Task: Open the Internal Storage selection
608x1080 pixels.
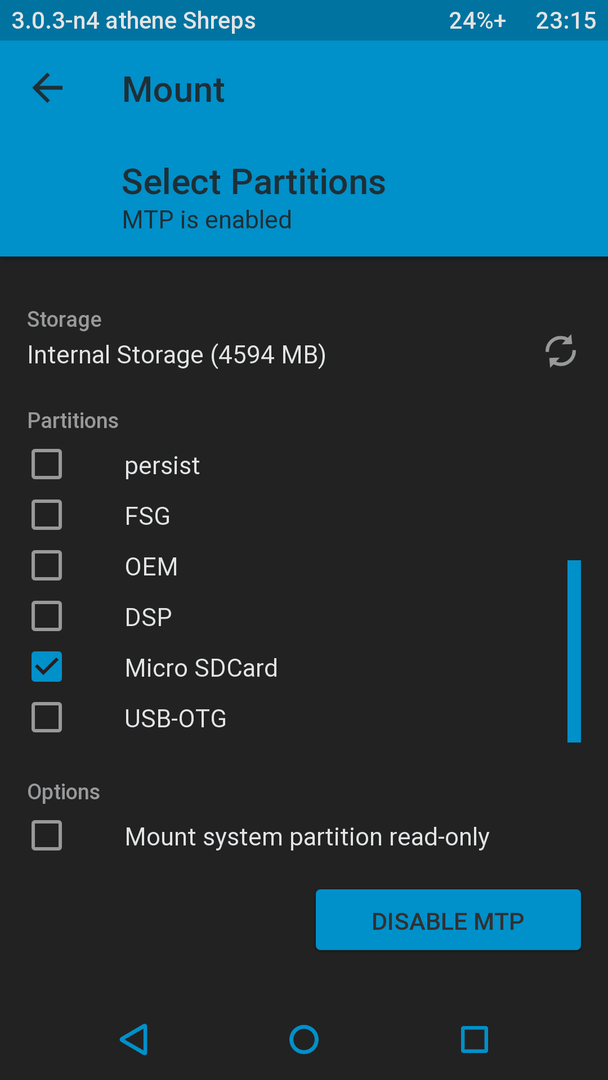Action: pos(176,355)
